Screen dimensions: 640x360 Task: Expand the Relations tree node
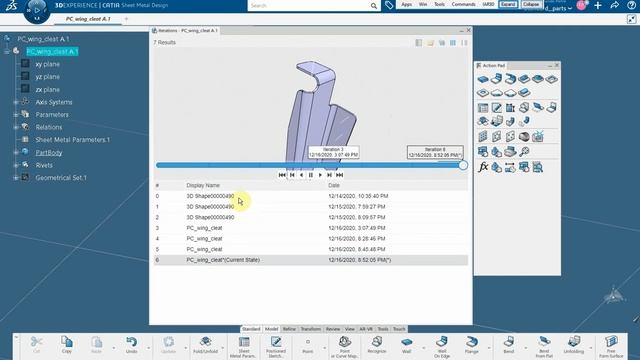coord(16,127)
